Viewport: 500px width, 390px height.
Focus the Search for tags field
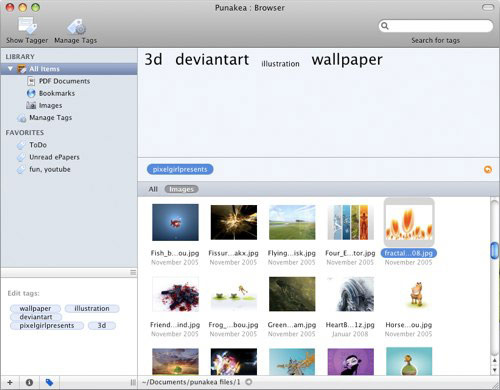click(436, 26)
